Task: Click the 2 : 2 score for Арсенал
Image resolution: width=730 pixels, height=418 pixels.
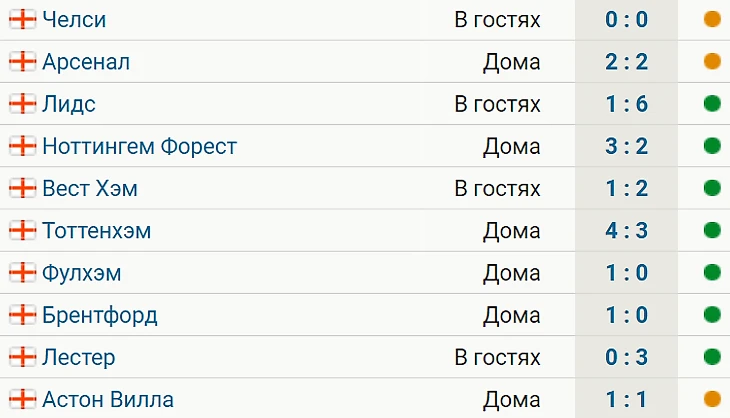Action: [627, 62]
